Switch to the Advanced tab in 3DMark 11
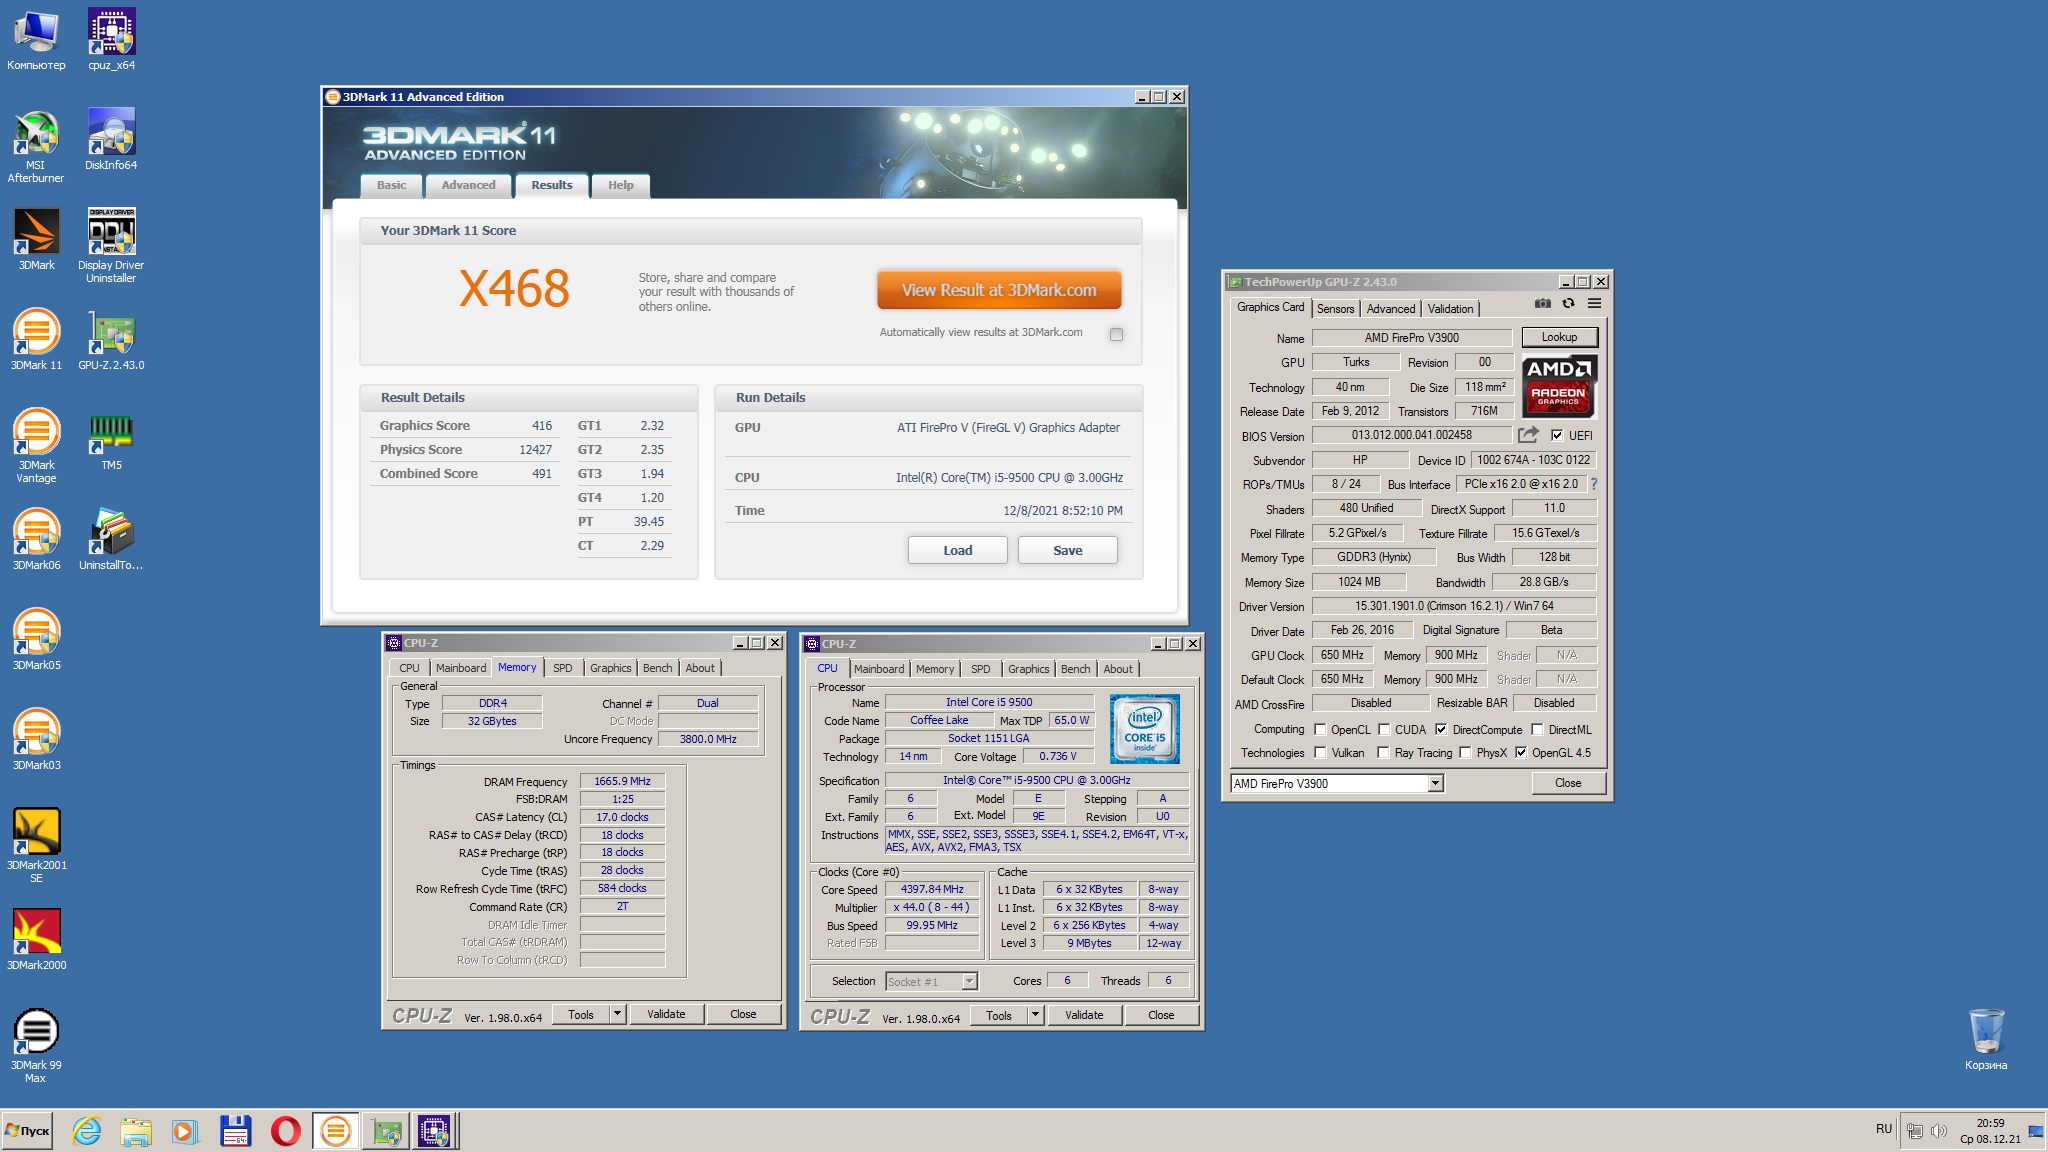This screenshot has width=2048, height=1152. pyautogui.click(x=468, y=185)
